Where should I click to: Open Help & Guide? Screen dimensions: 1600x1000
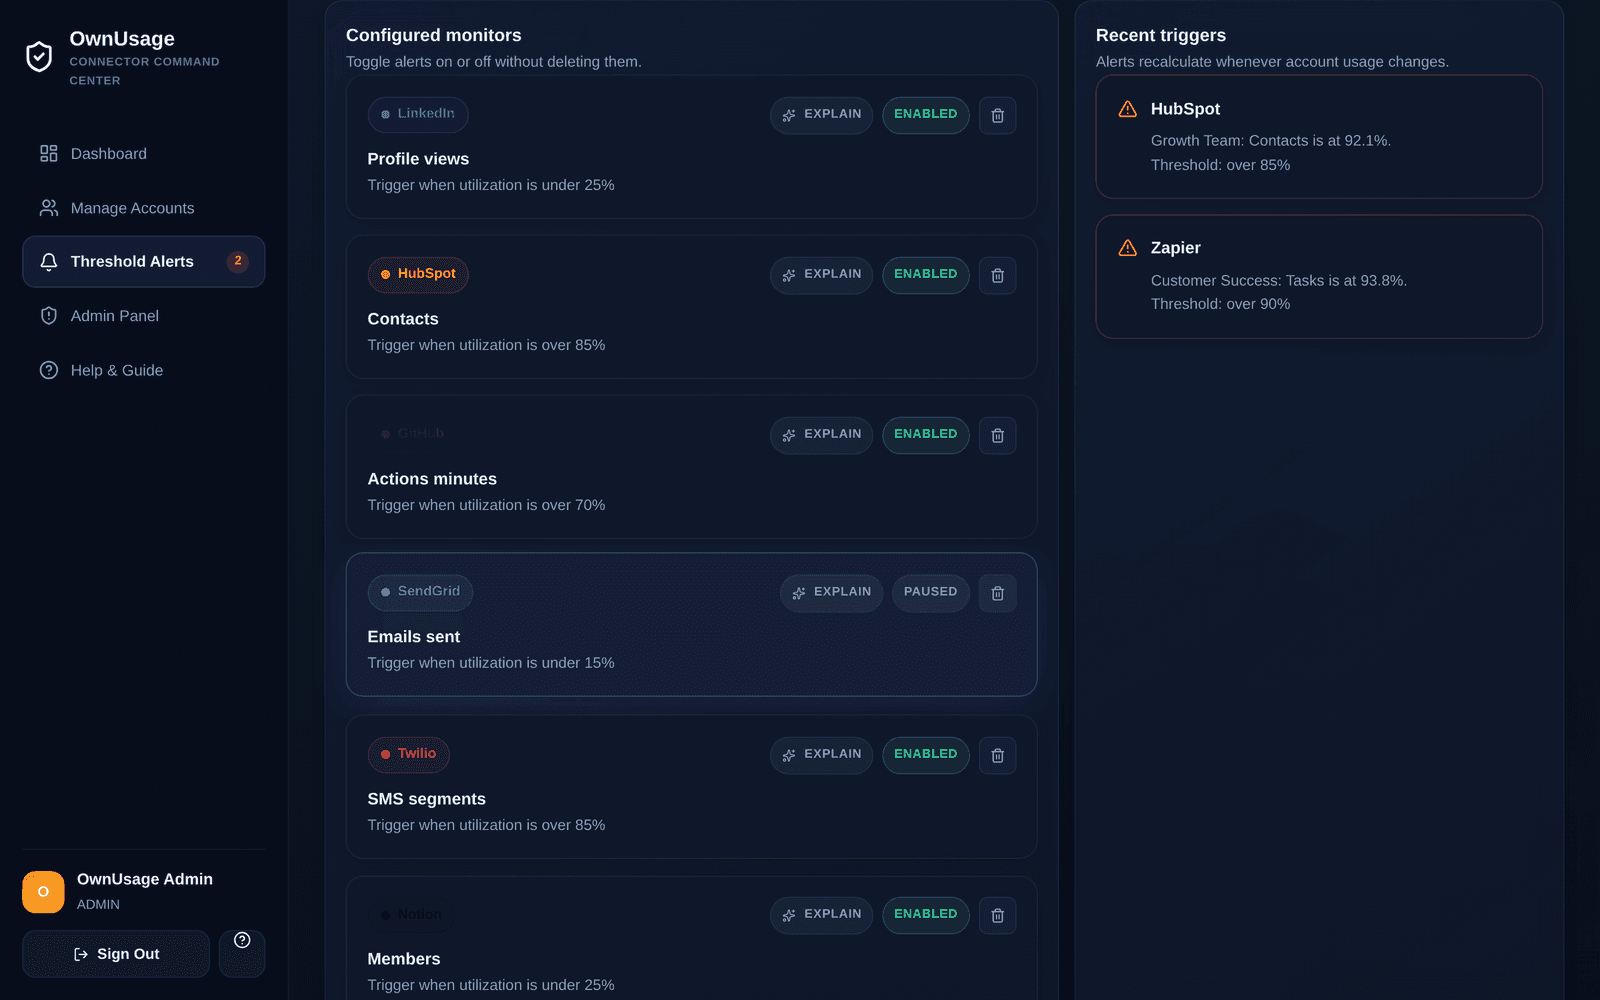click(x=144, y=370)
